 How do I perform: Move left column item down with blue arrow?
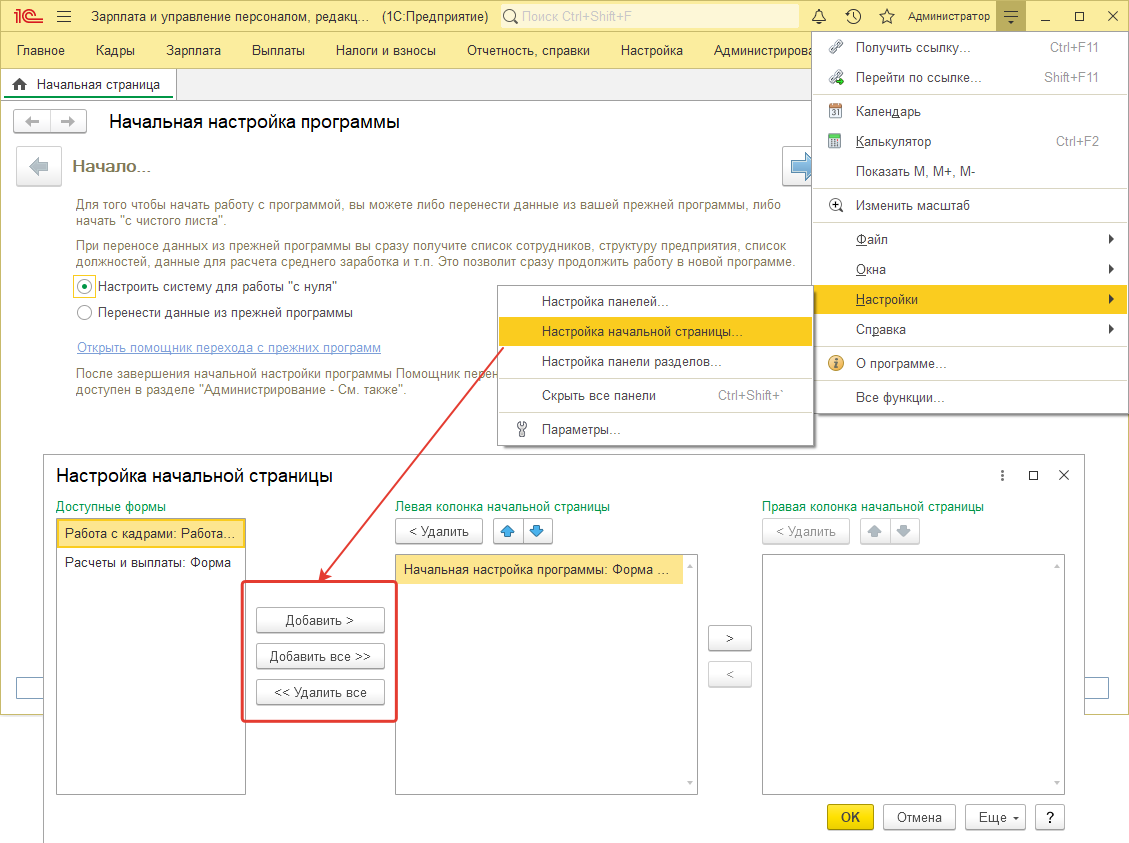(537, 531)
